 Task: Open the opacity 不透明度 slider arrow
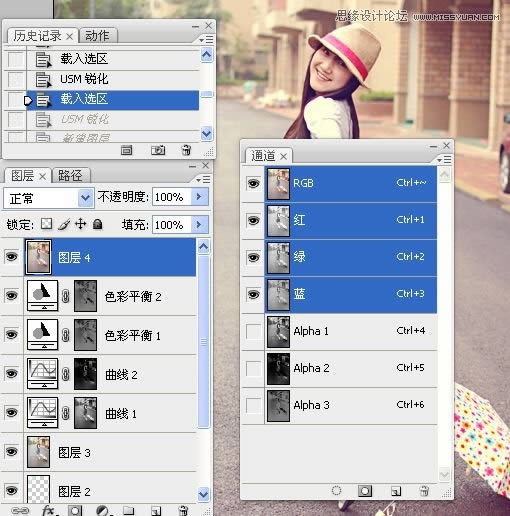[x=199, y=196]
